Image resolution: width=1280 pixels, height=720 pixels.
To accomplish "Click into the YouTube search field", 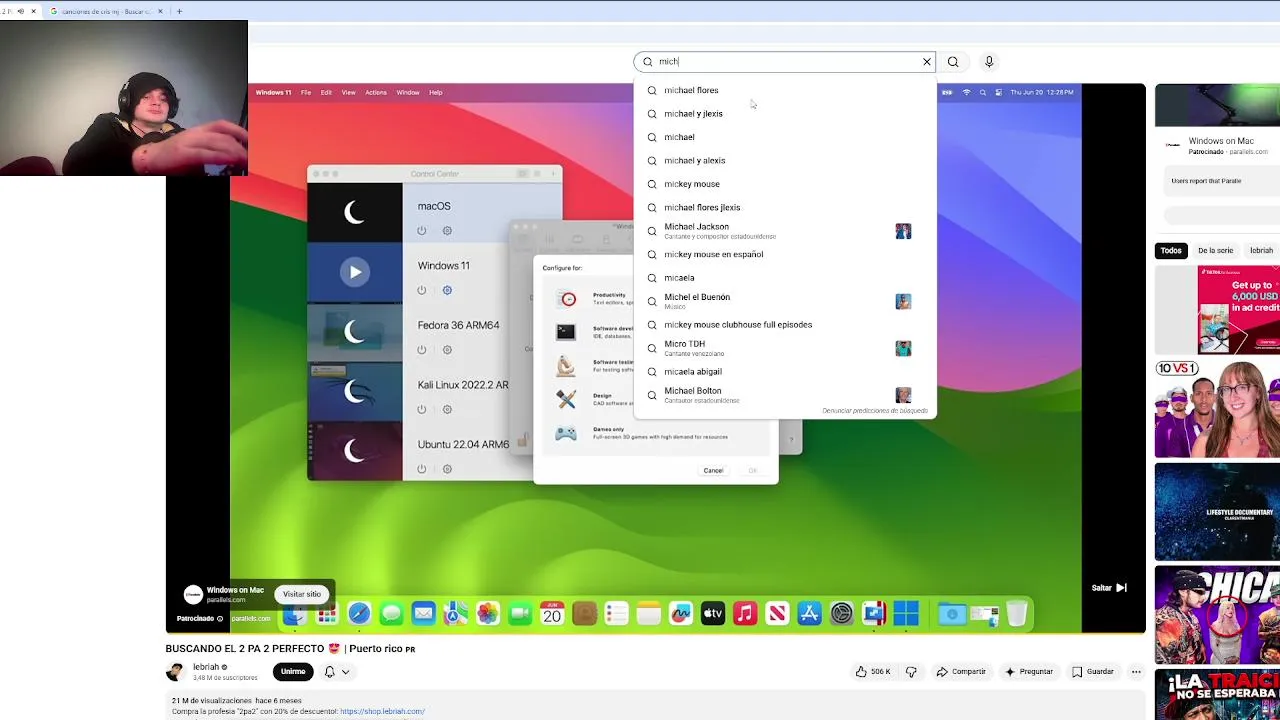I will [784, 62].
